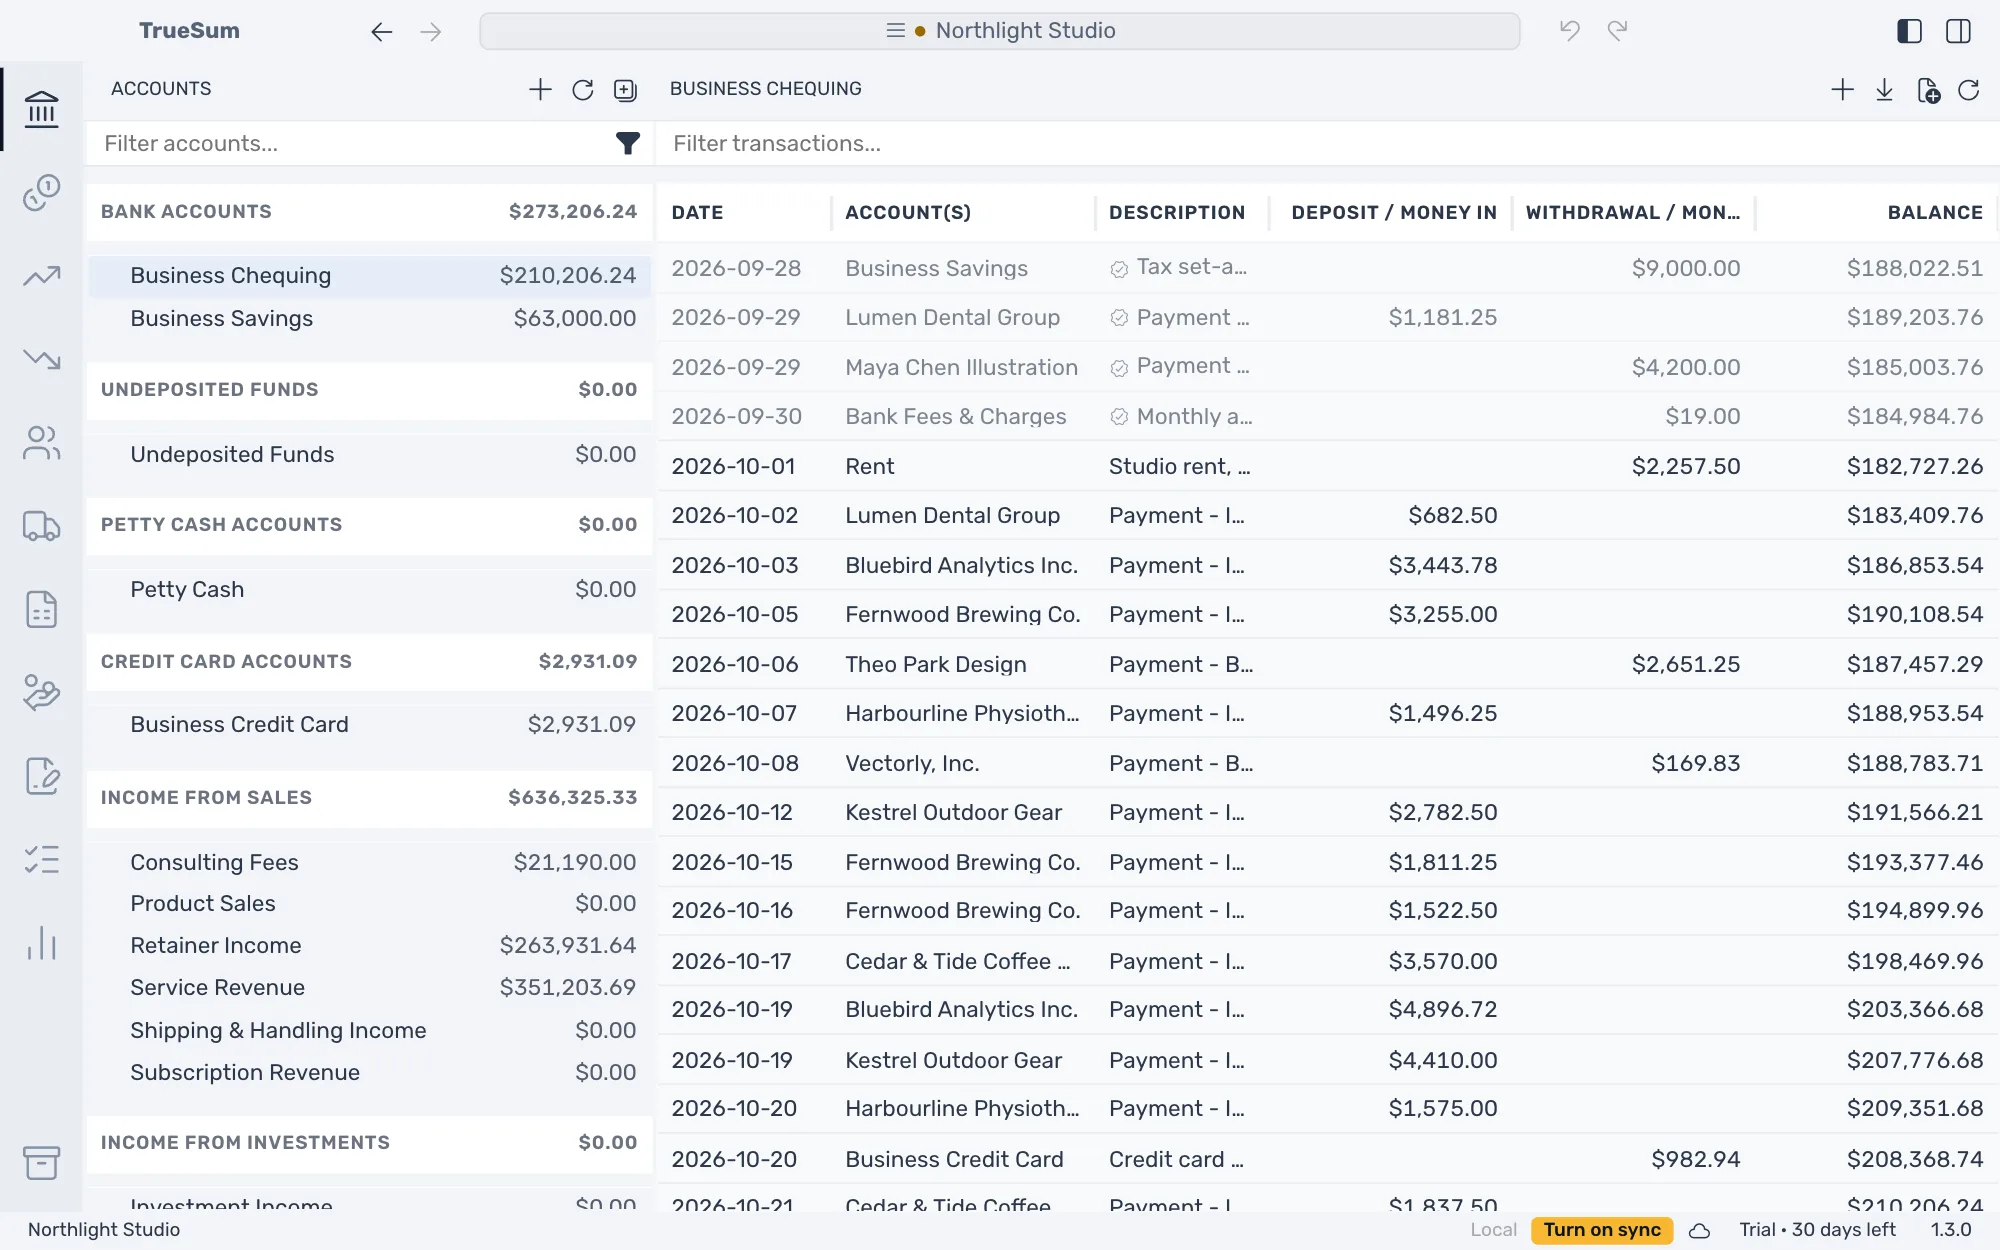Open the reconciliation clock-coin sidebar icon
Viewport: 2000px width, 1250px height.
point(41,192)
